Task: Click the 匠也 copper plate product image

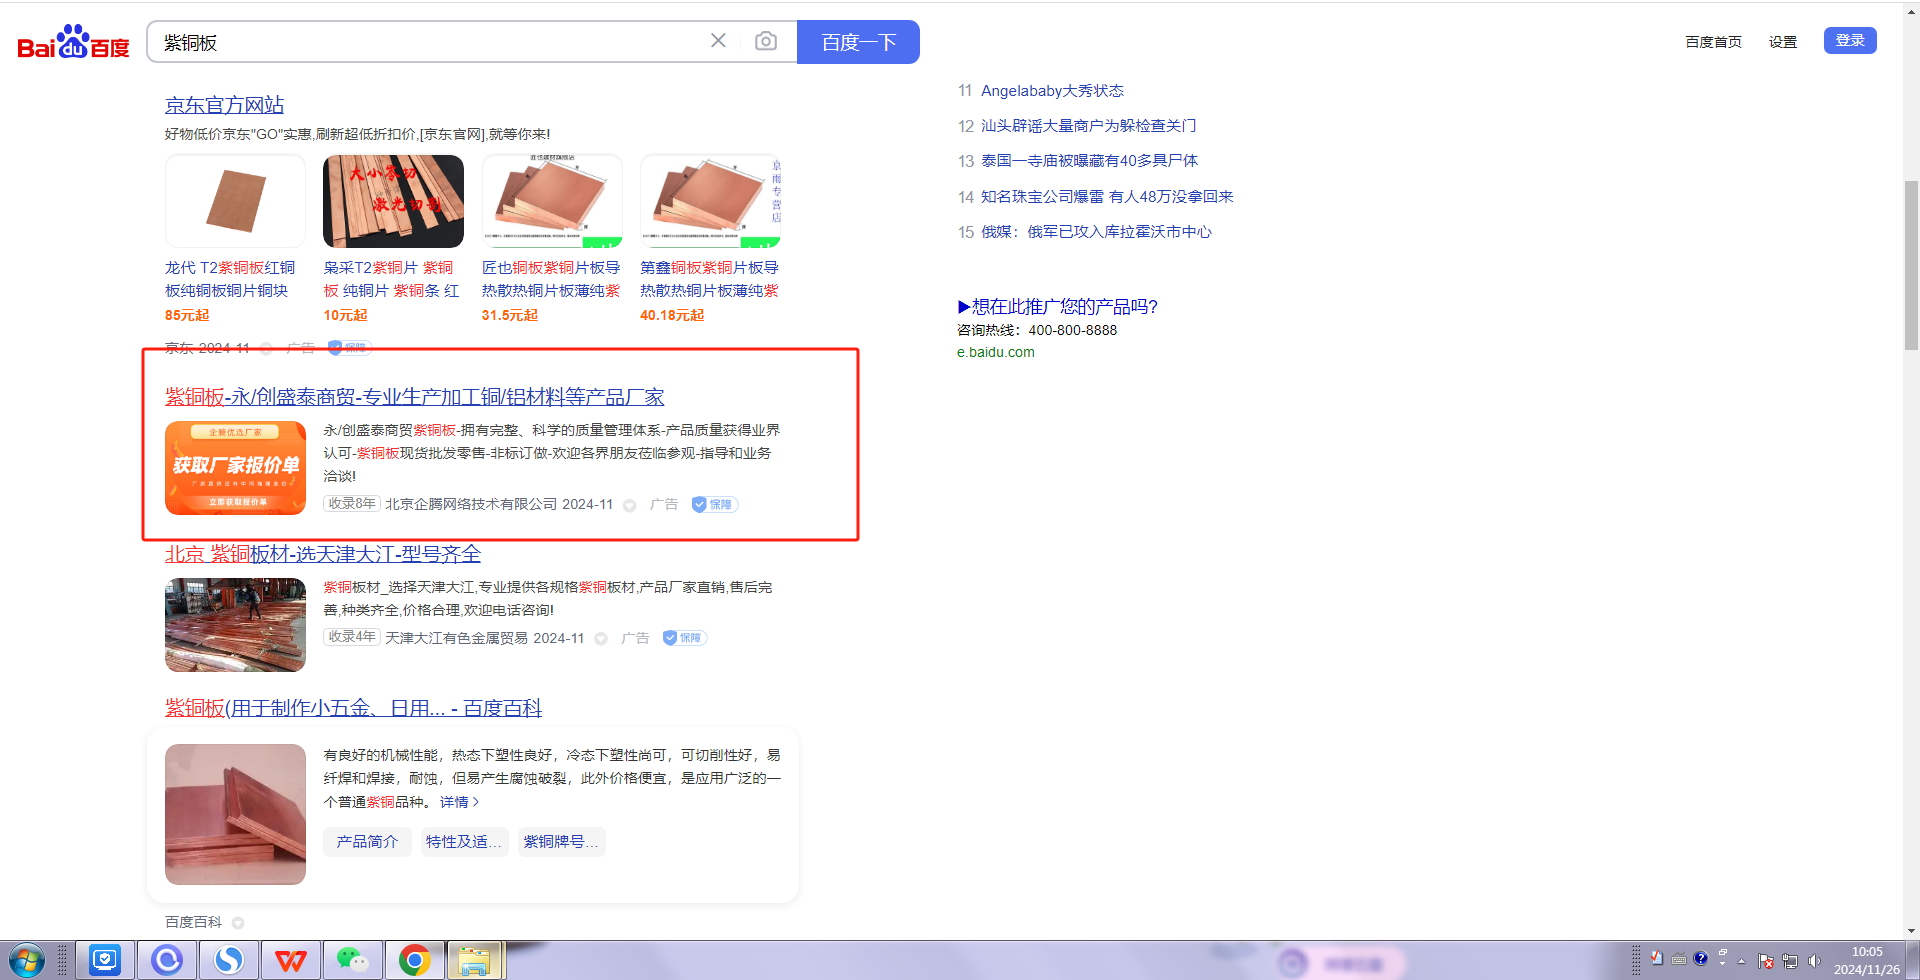Action: click(x=552, y=201)
